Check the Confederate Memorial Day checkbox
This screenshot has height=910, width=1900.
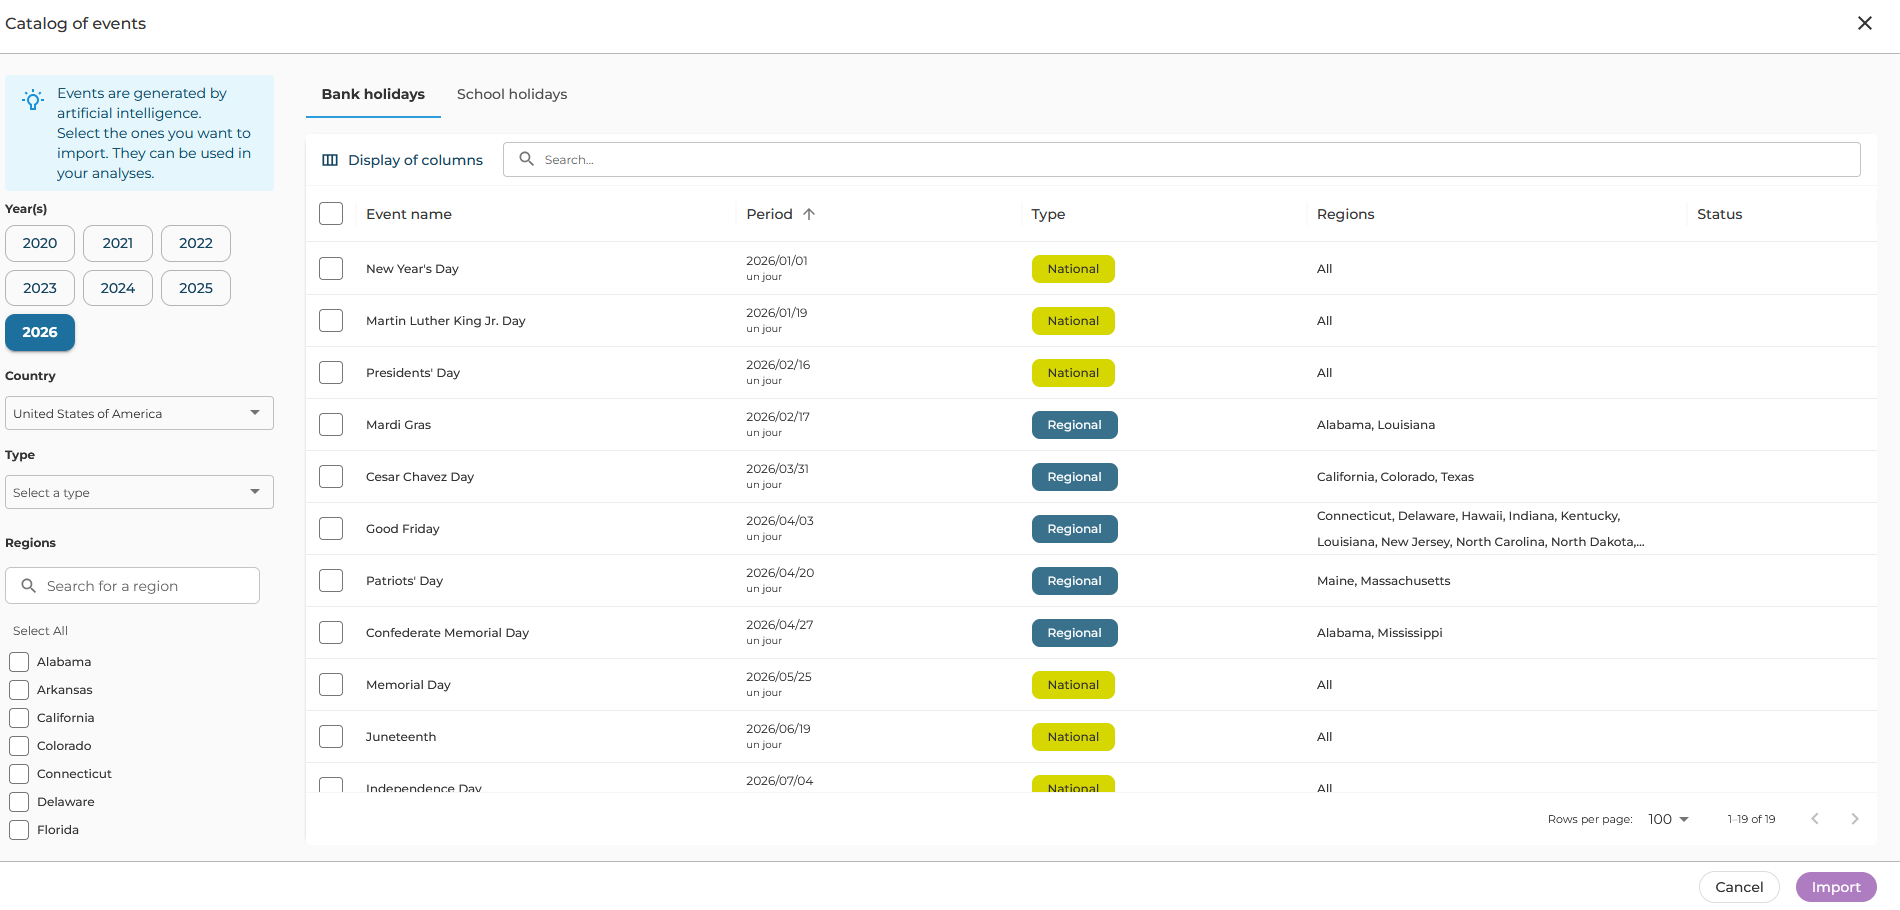[x=331, y=633]
